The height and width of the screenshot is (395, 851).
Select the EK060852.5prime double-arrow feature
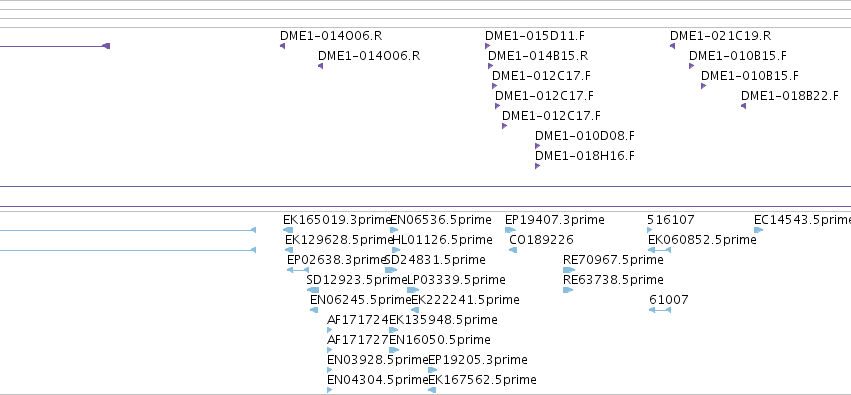coord(659,250)
